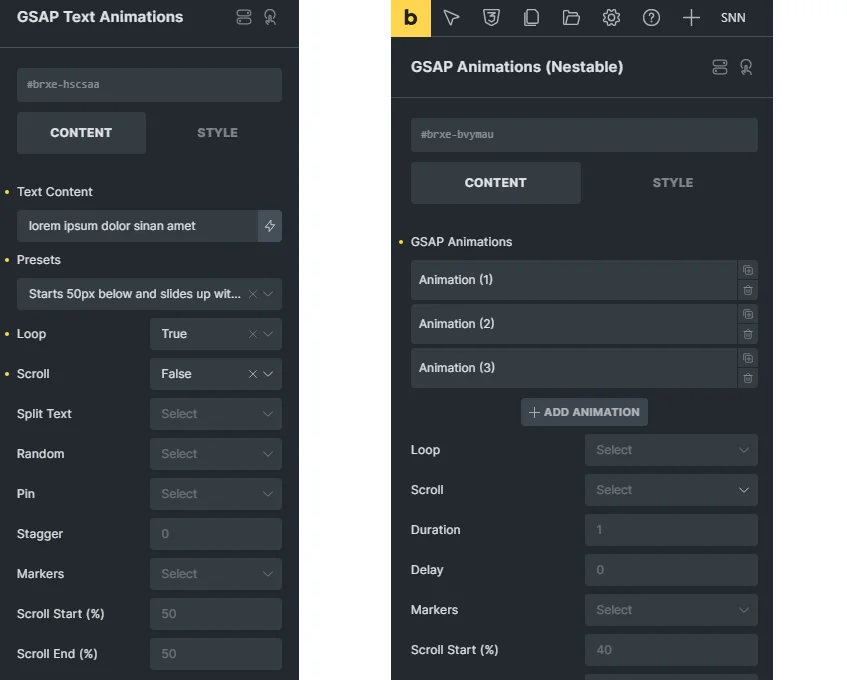The height and width of the screenshot is (680, 847).
Task: Open the settings gear icon
Action: (x=611, y=18)
